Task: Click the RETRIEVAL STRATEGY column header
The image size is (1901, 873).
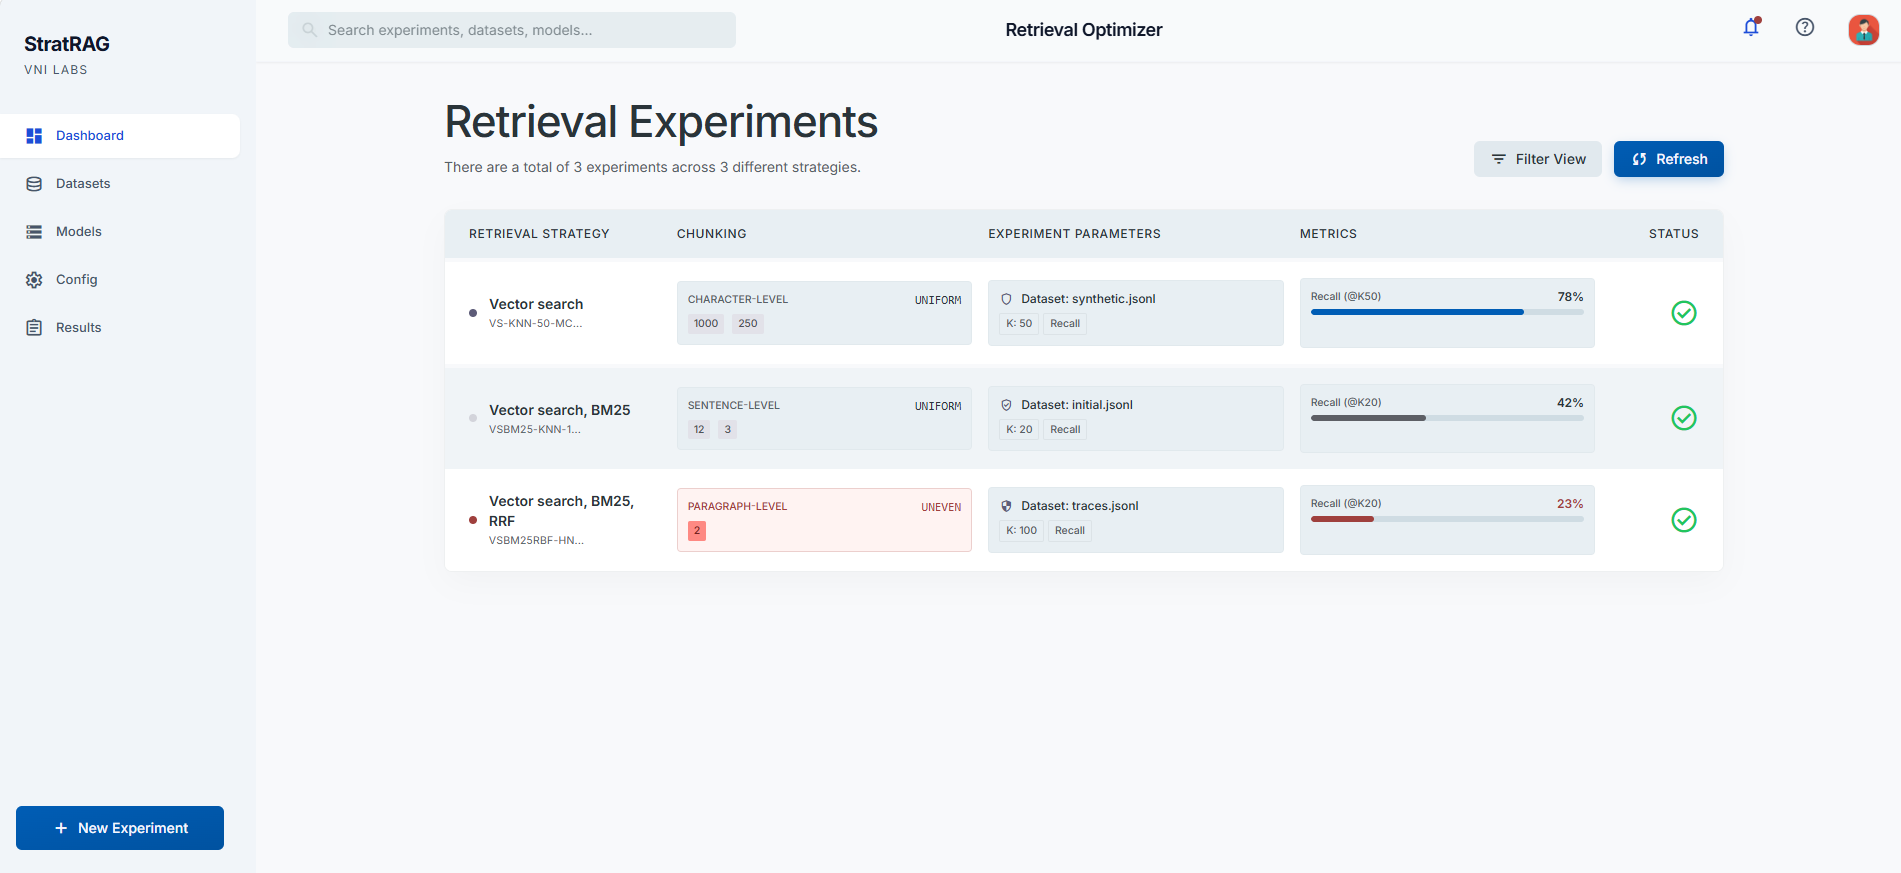Action: (x=539, y=234)
